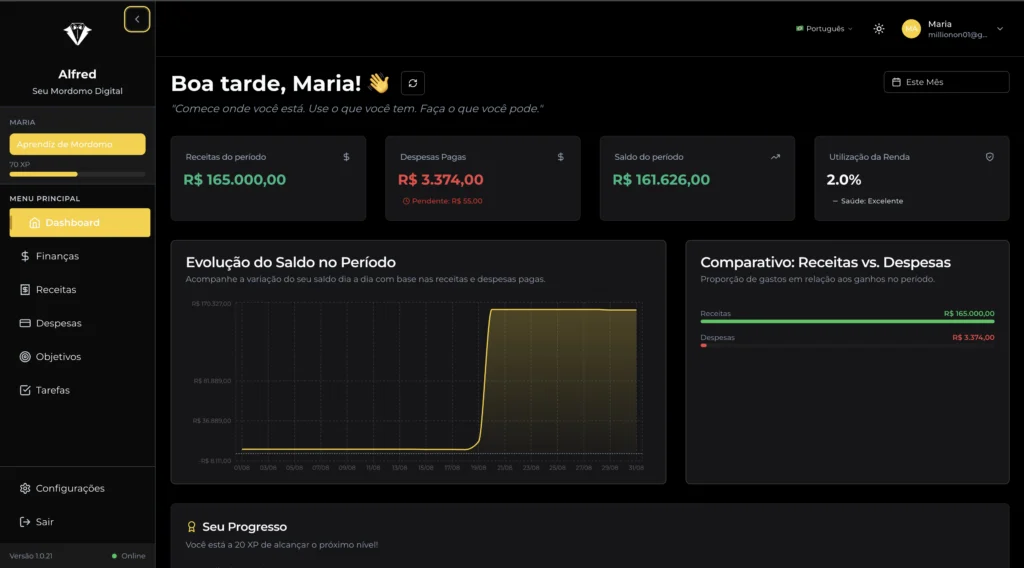1024x568 pixels.
Task: Collapse the sidebar with the chevron button
Action: [136, 20]
